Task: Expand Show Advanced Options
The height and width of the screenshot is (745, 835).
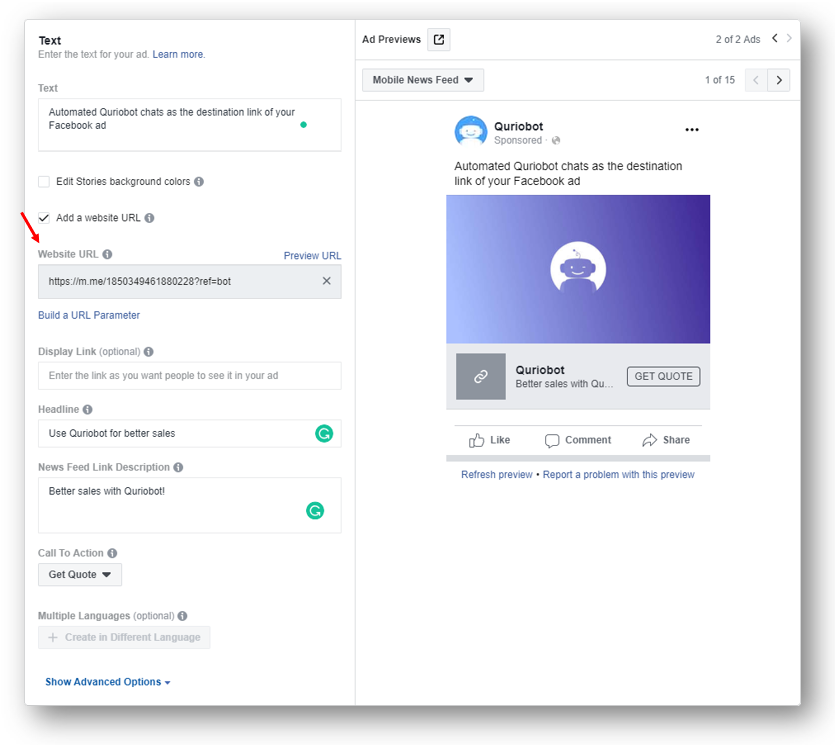Action: point(108,682)
